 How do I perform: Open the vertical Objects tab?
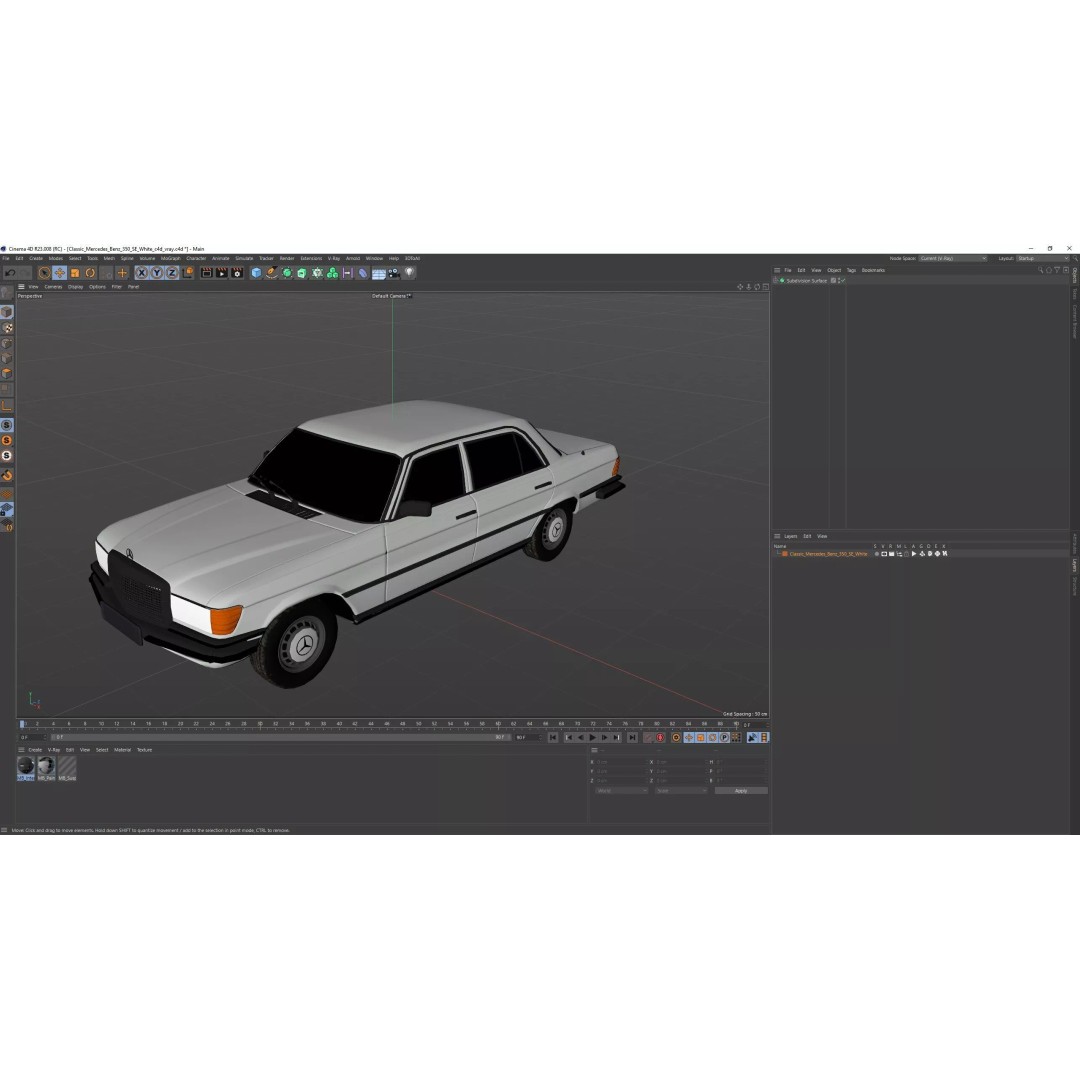(1074, 276)
